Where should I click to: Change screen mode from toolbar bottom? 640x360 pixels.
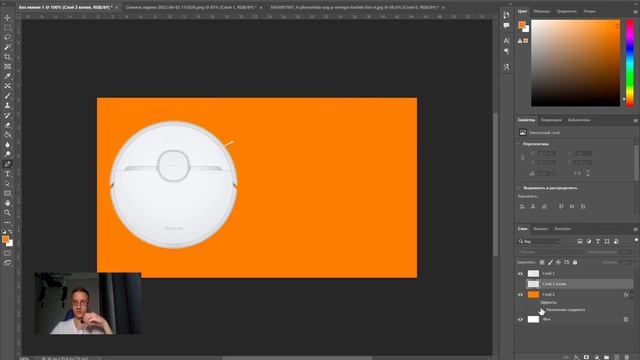pyautogui.click(x=7, y=263)
